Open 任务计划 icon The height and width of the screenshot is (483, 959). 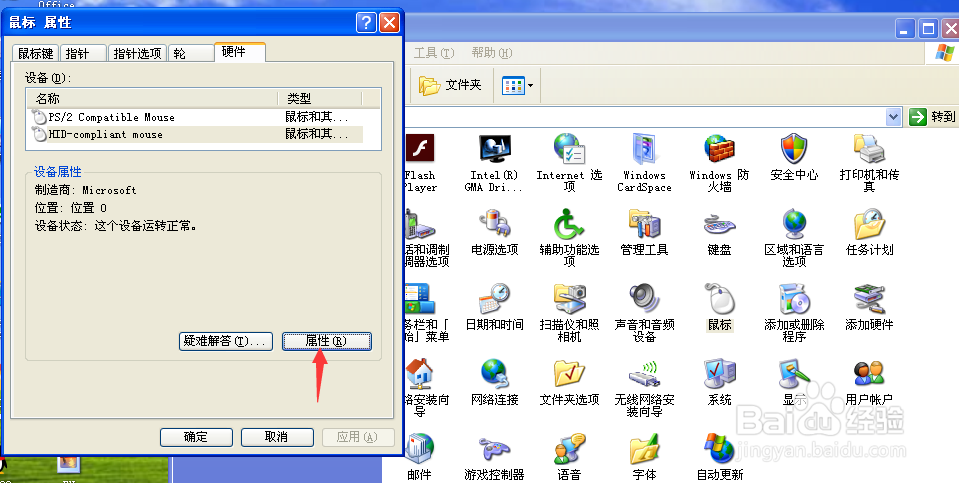coord(869,224)
